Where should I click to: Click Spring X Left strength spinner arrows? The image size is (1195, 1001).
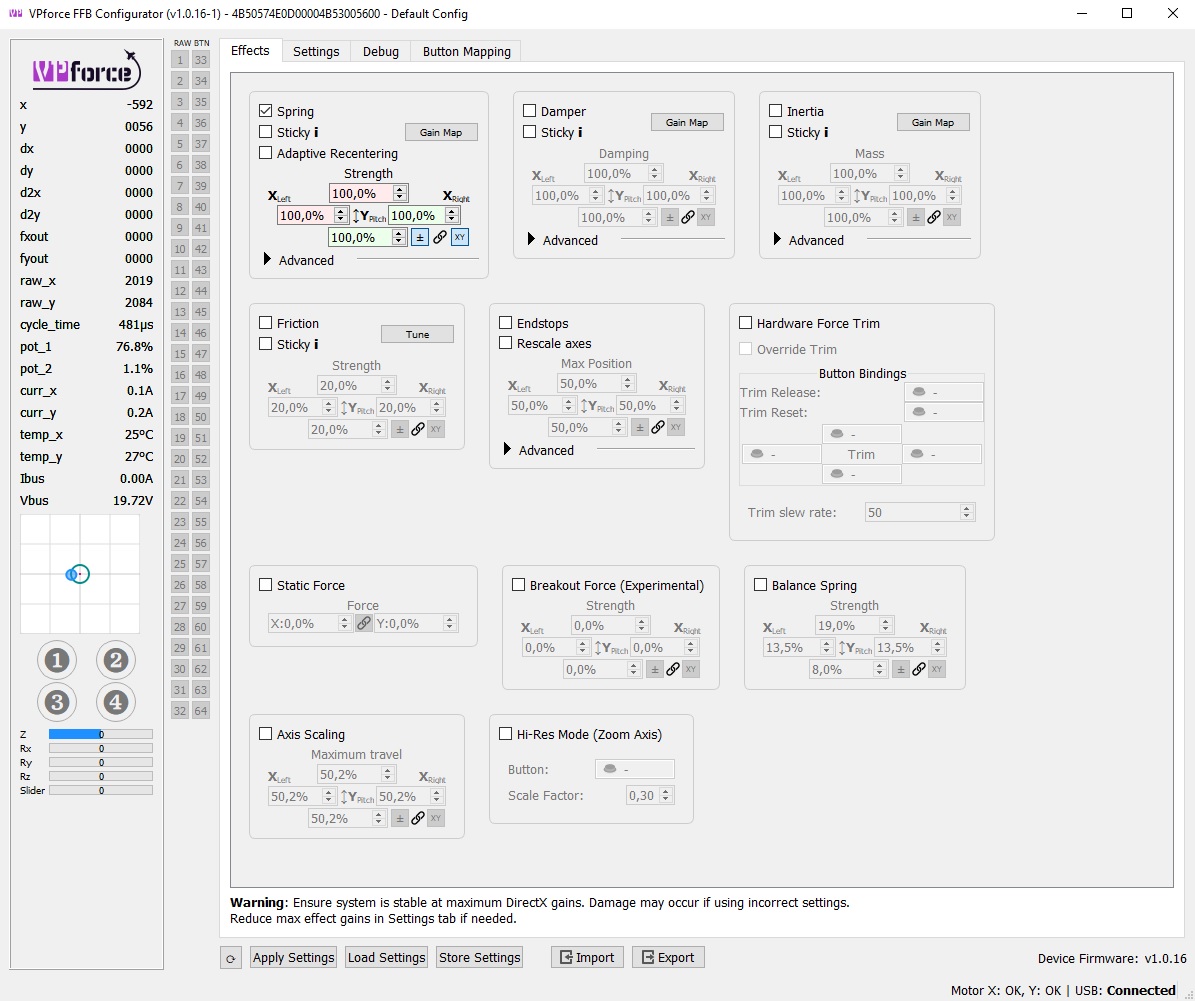pyautogui.click(x=341, y=216)
